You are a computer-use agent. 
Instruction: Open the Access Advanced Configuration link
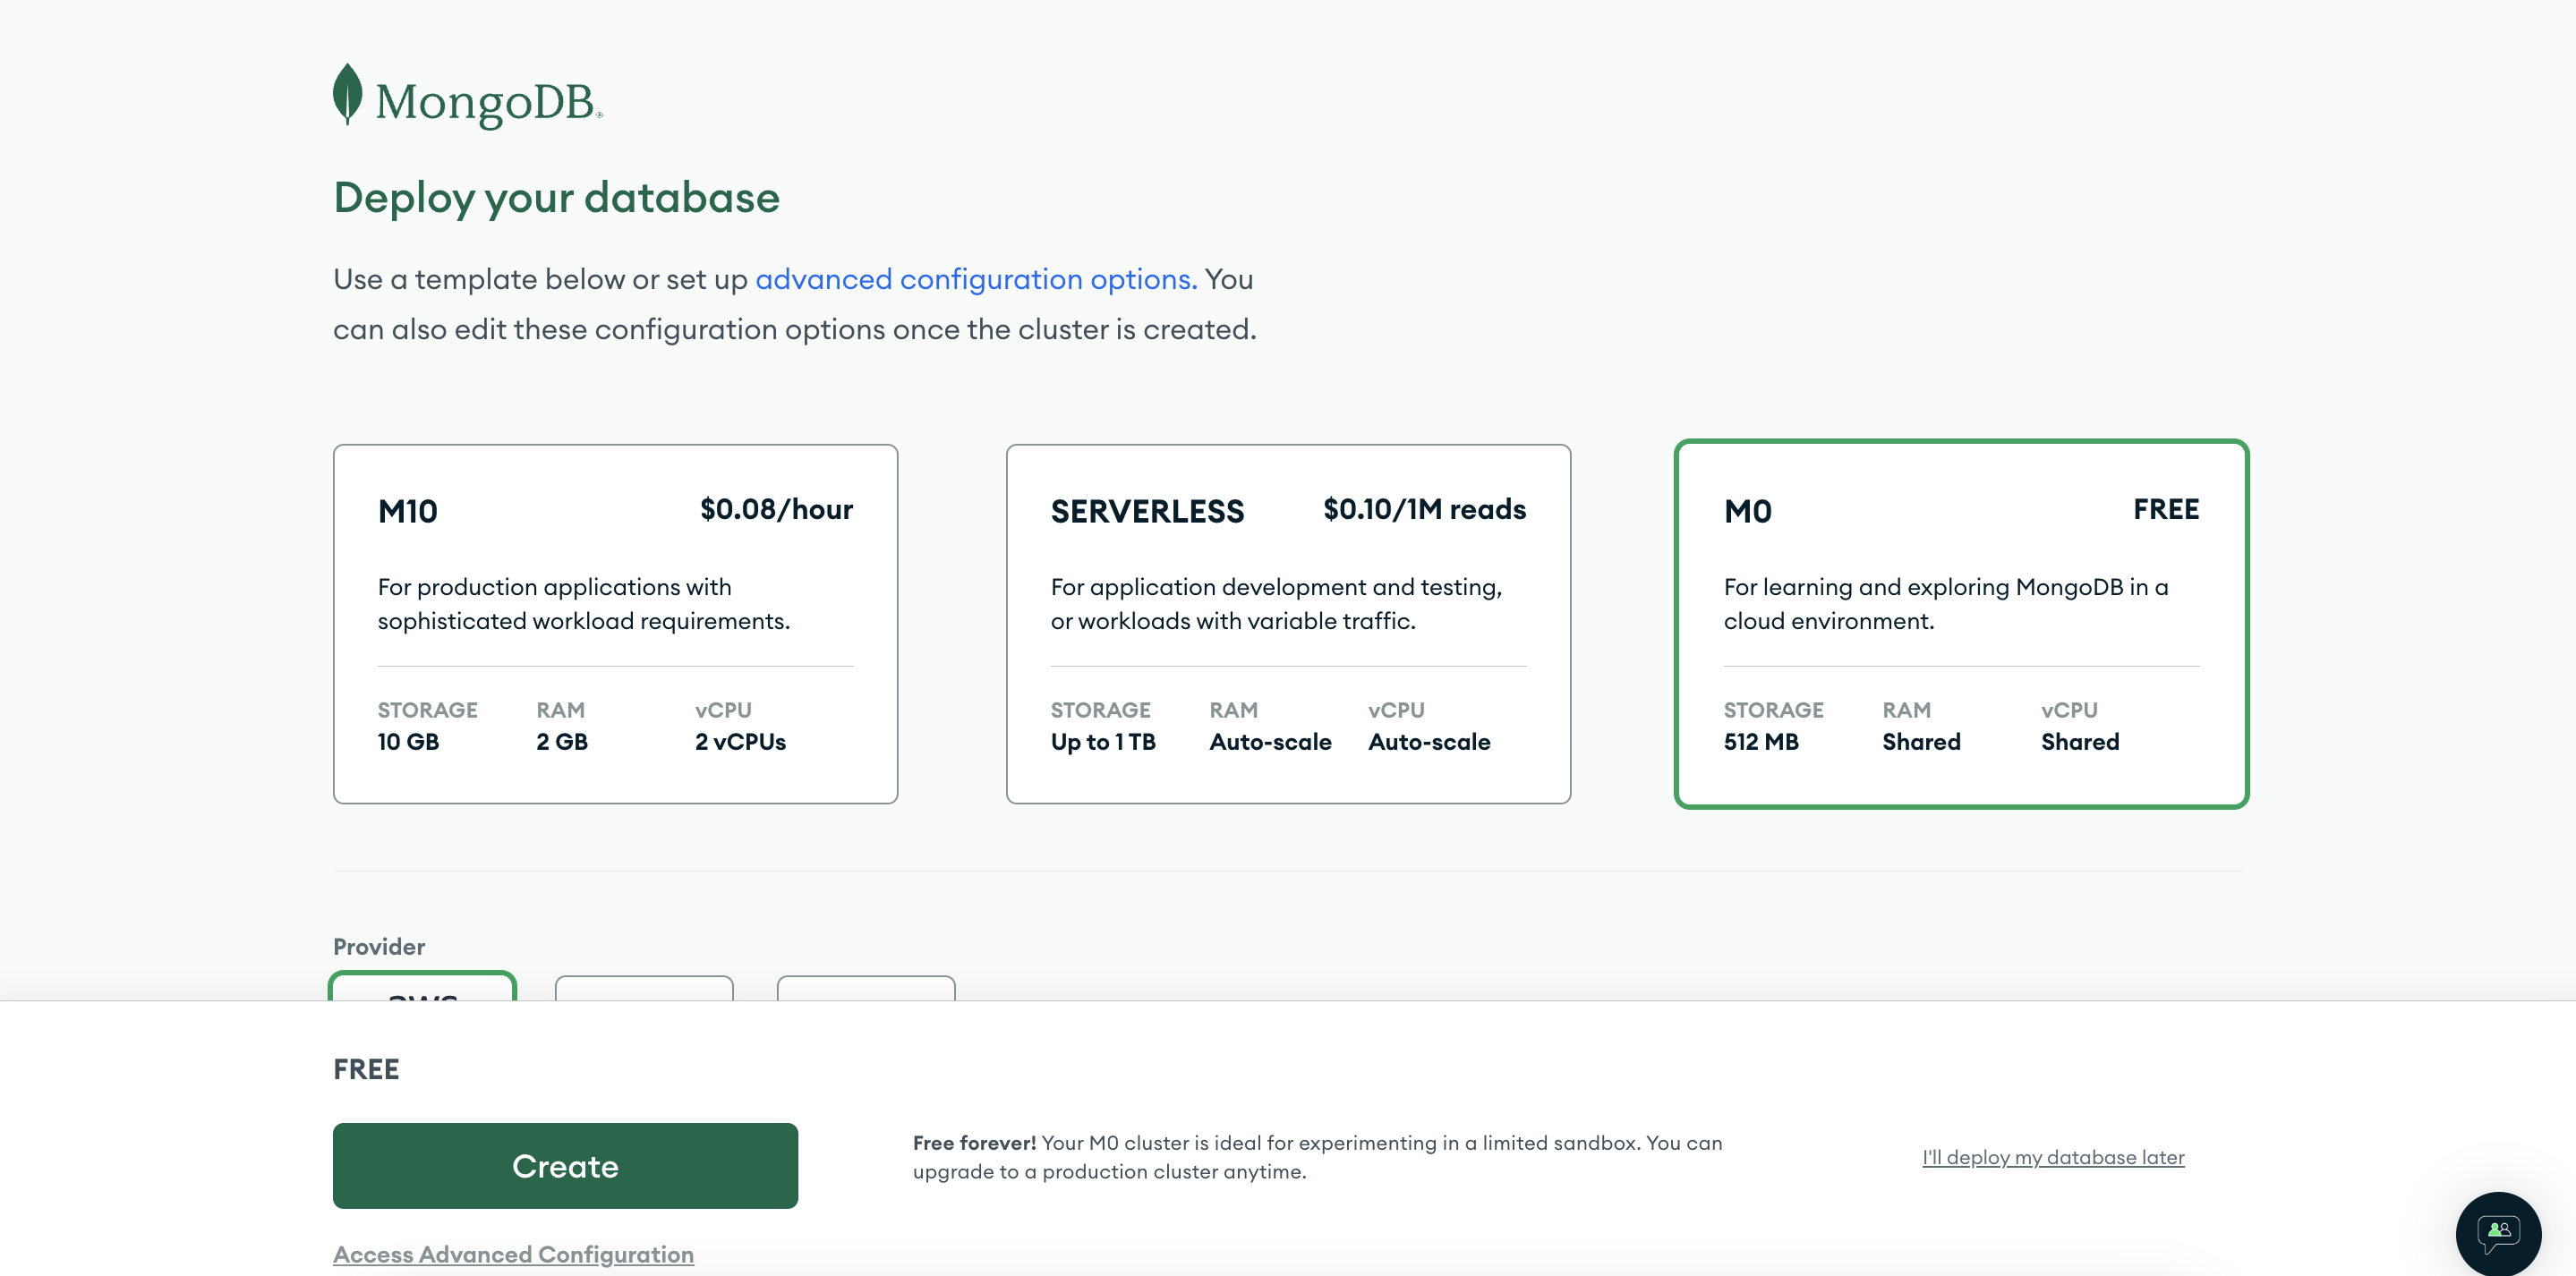(x=513, y=1254)
